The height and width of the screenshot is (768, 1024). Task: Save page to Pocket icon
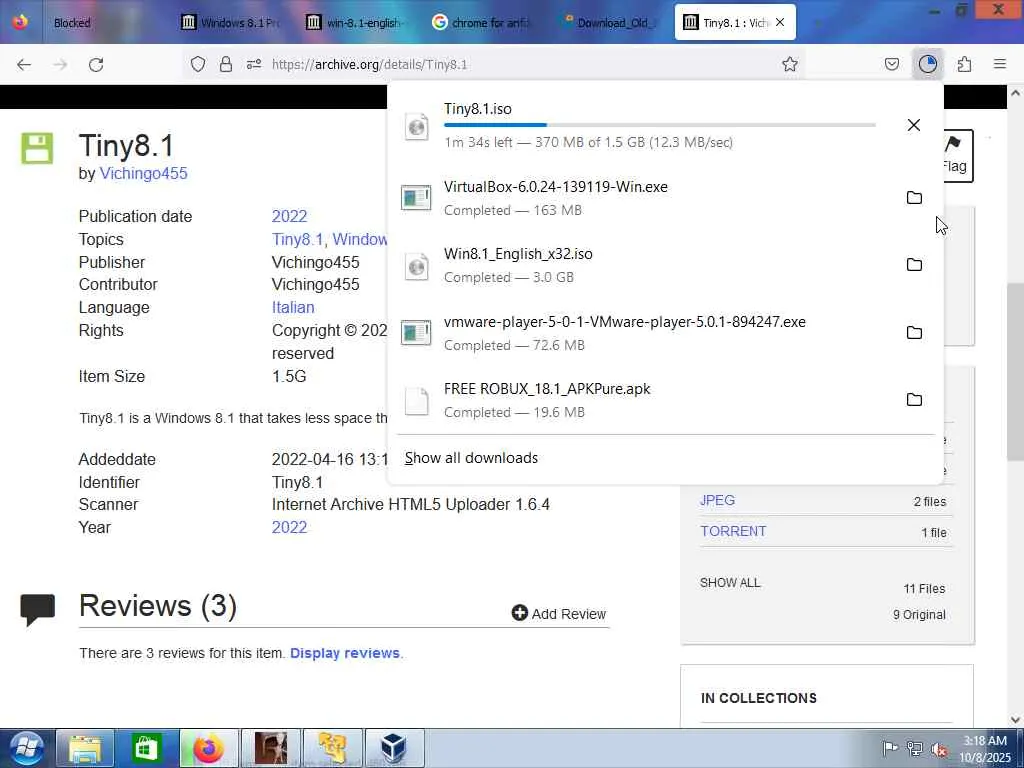(892, 64)
